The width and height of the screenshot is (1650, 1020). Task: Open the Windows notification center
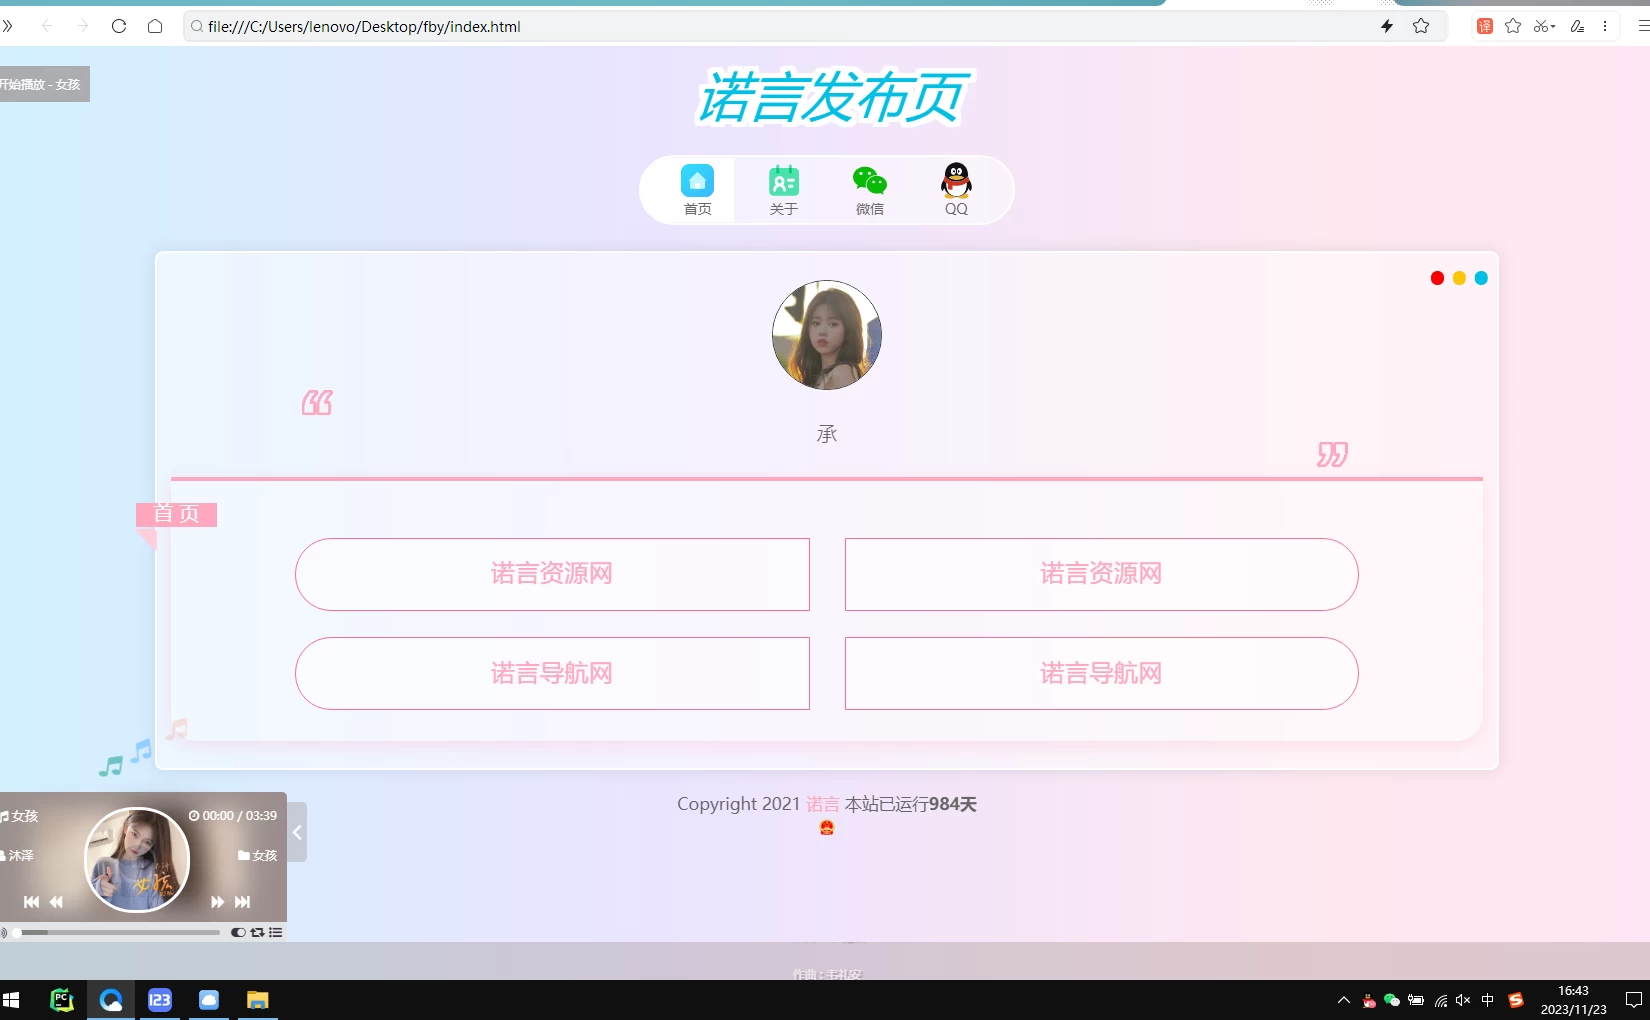point(1634,1000)
